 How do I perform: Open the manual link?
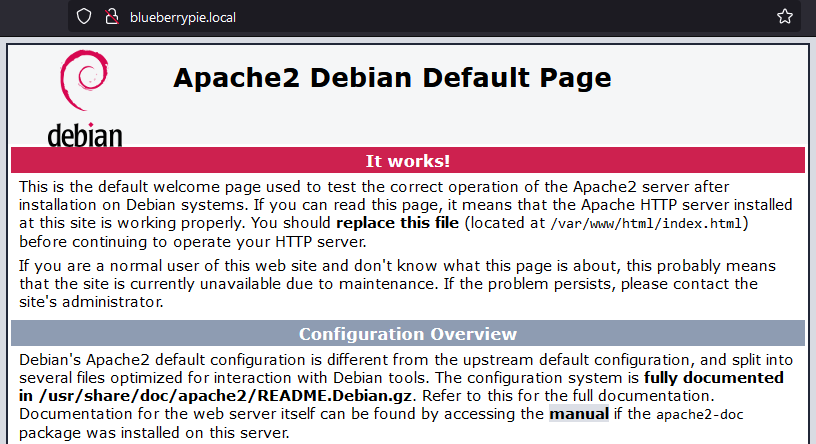click(x=579, y=414)
